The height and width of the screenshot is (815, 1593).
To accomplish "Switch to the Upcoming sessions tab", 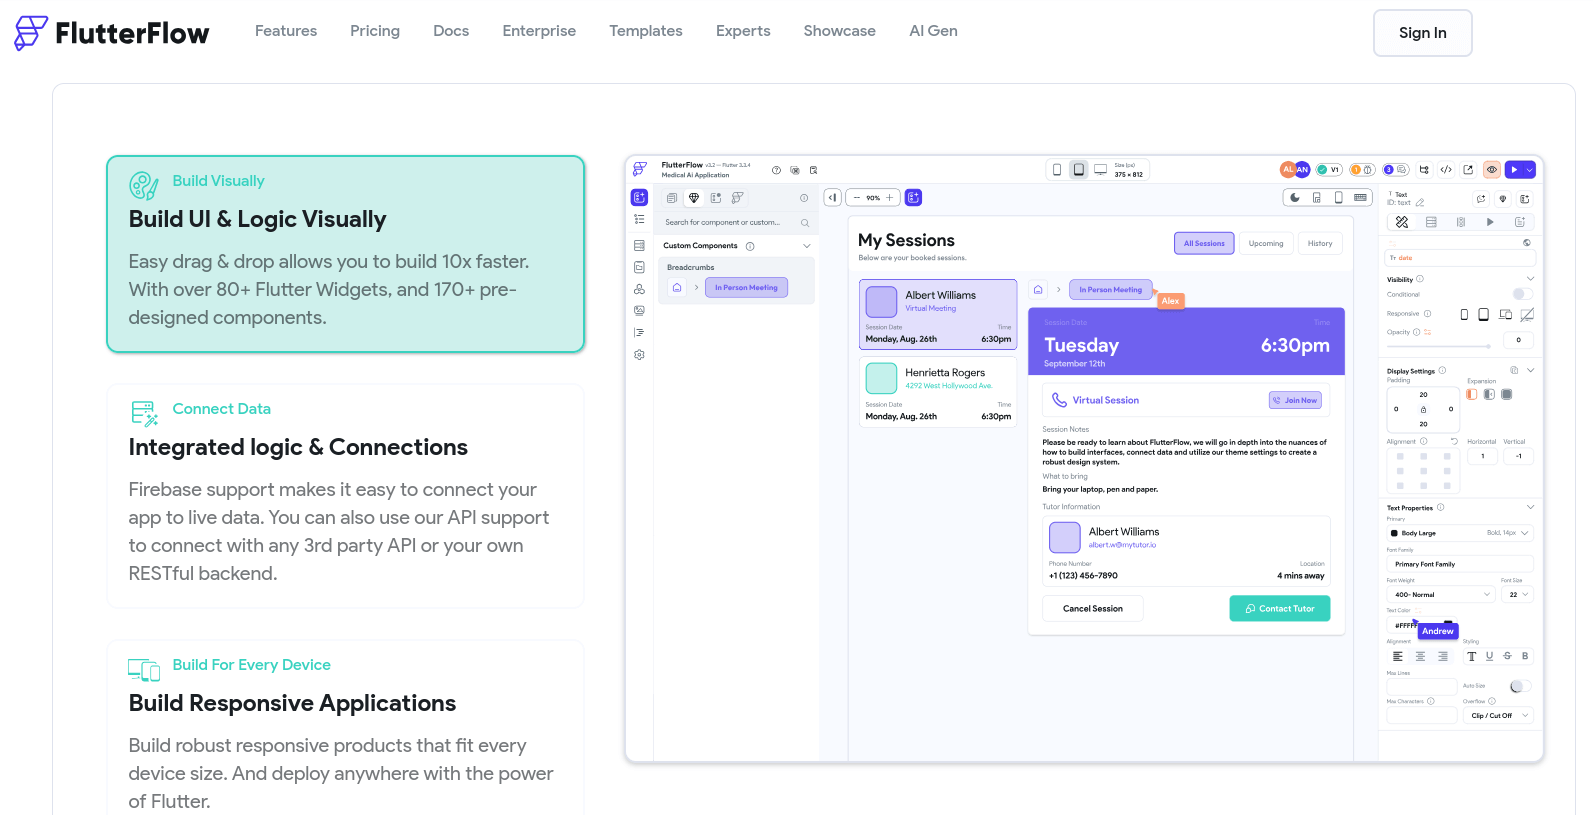I will pyautogui.click(x=1266, y=244).
